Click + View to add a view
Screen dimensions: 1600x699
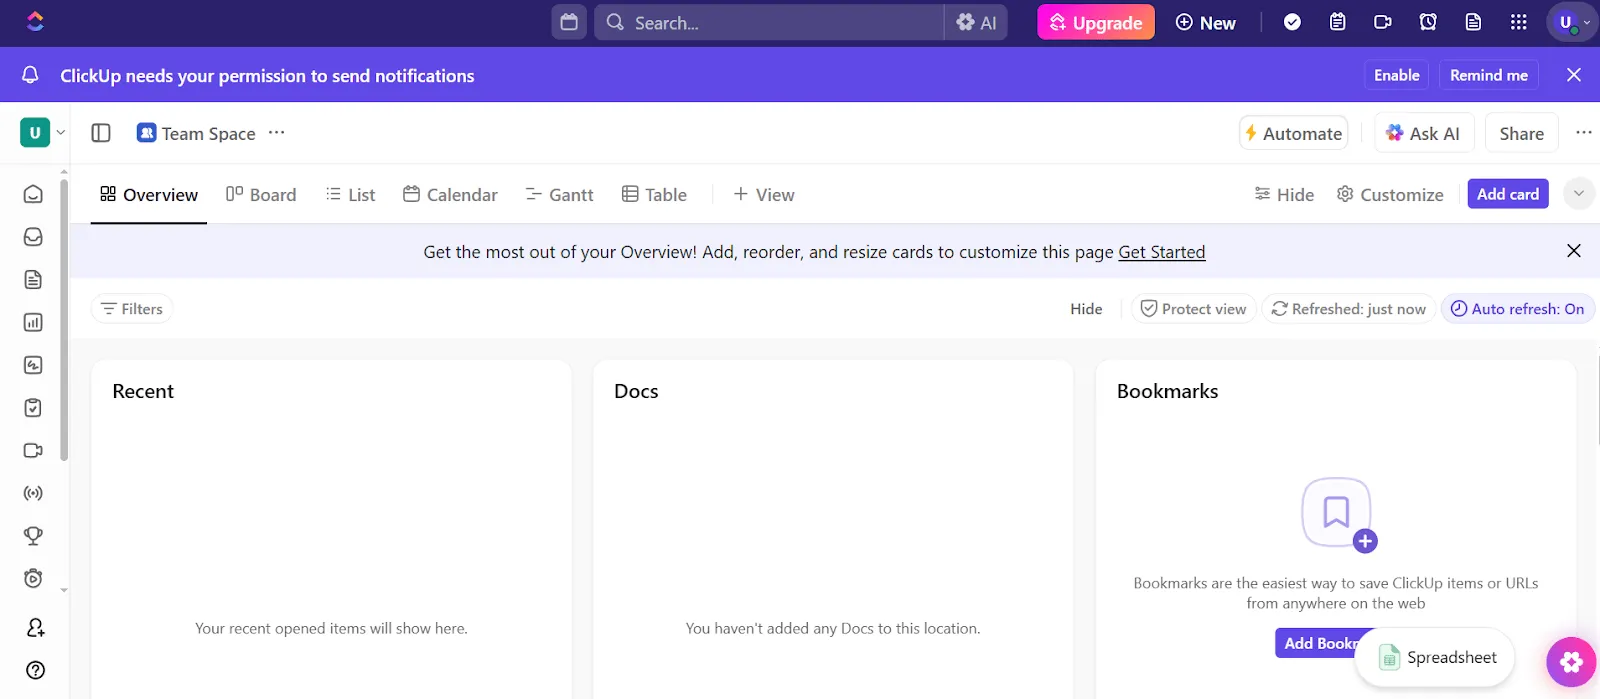764,194
